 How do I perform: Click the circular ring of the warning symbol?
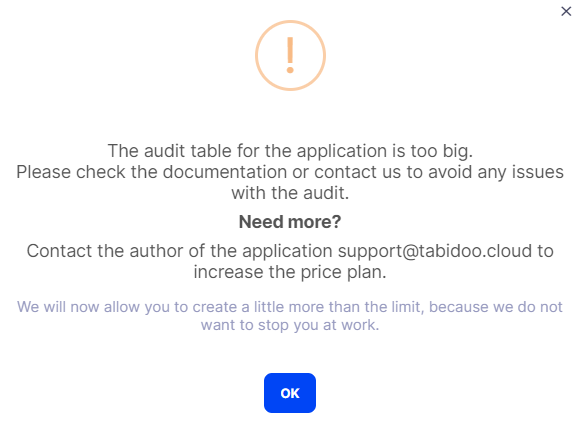pyautogui.click(x=259, y=55)
